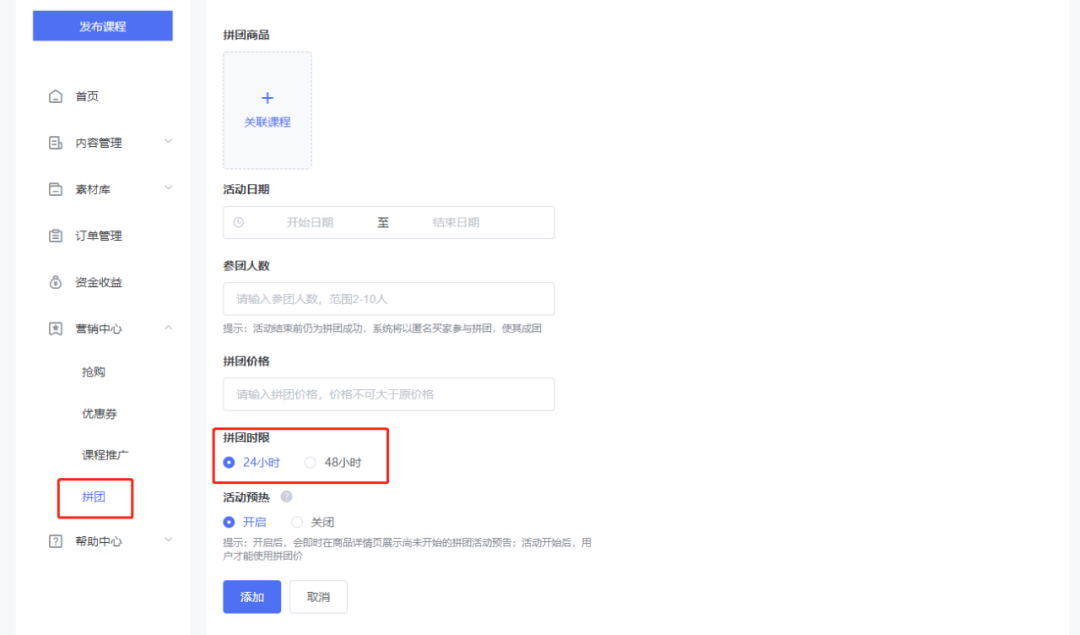This screenshot has width=1080, height=635.
Task: Click the 关联课程 link text
Action: (x=267, y=122)
